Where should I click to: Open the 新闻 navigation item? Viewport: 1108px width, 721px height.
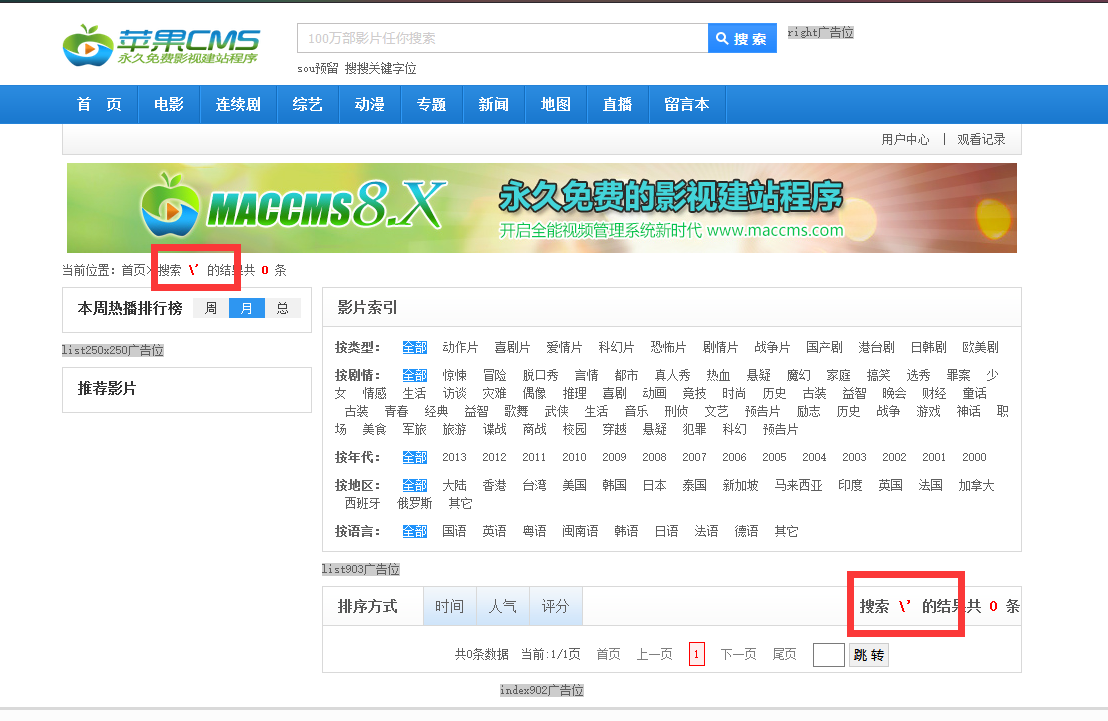tap(493, 105)
